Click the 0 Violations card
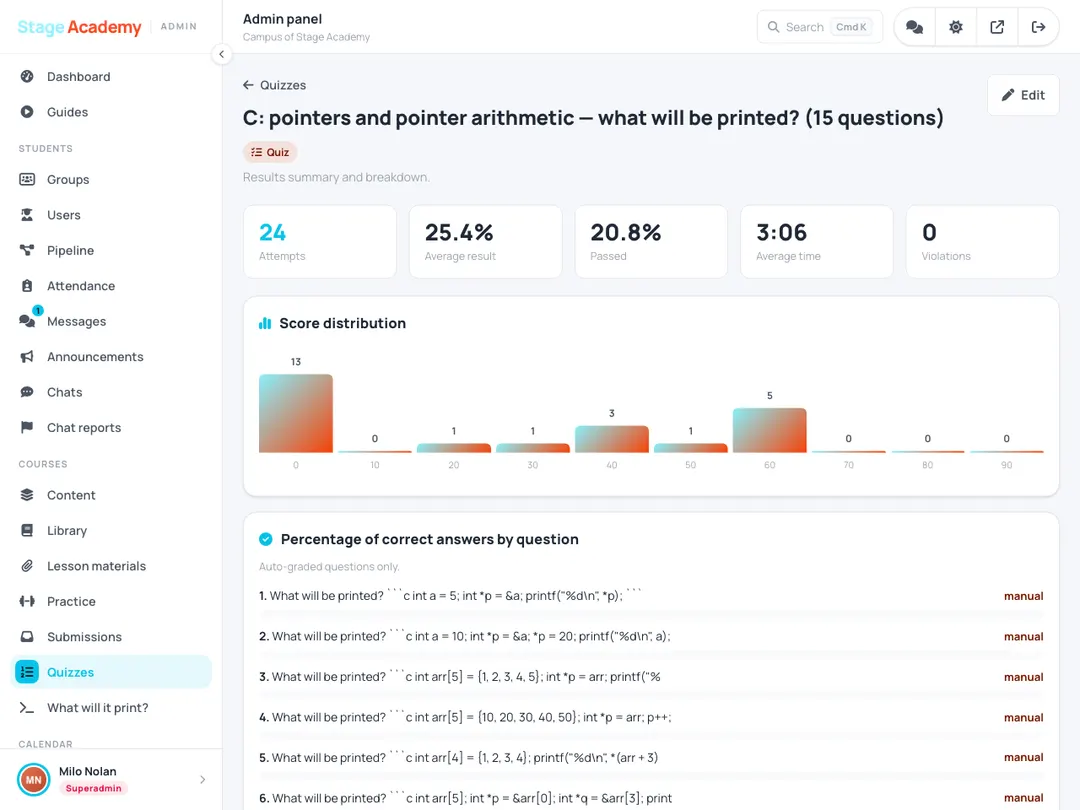Viewport: 1080px width, 810px height. [x=982, y=242]
